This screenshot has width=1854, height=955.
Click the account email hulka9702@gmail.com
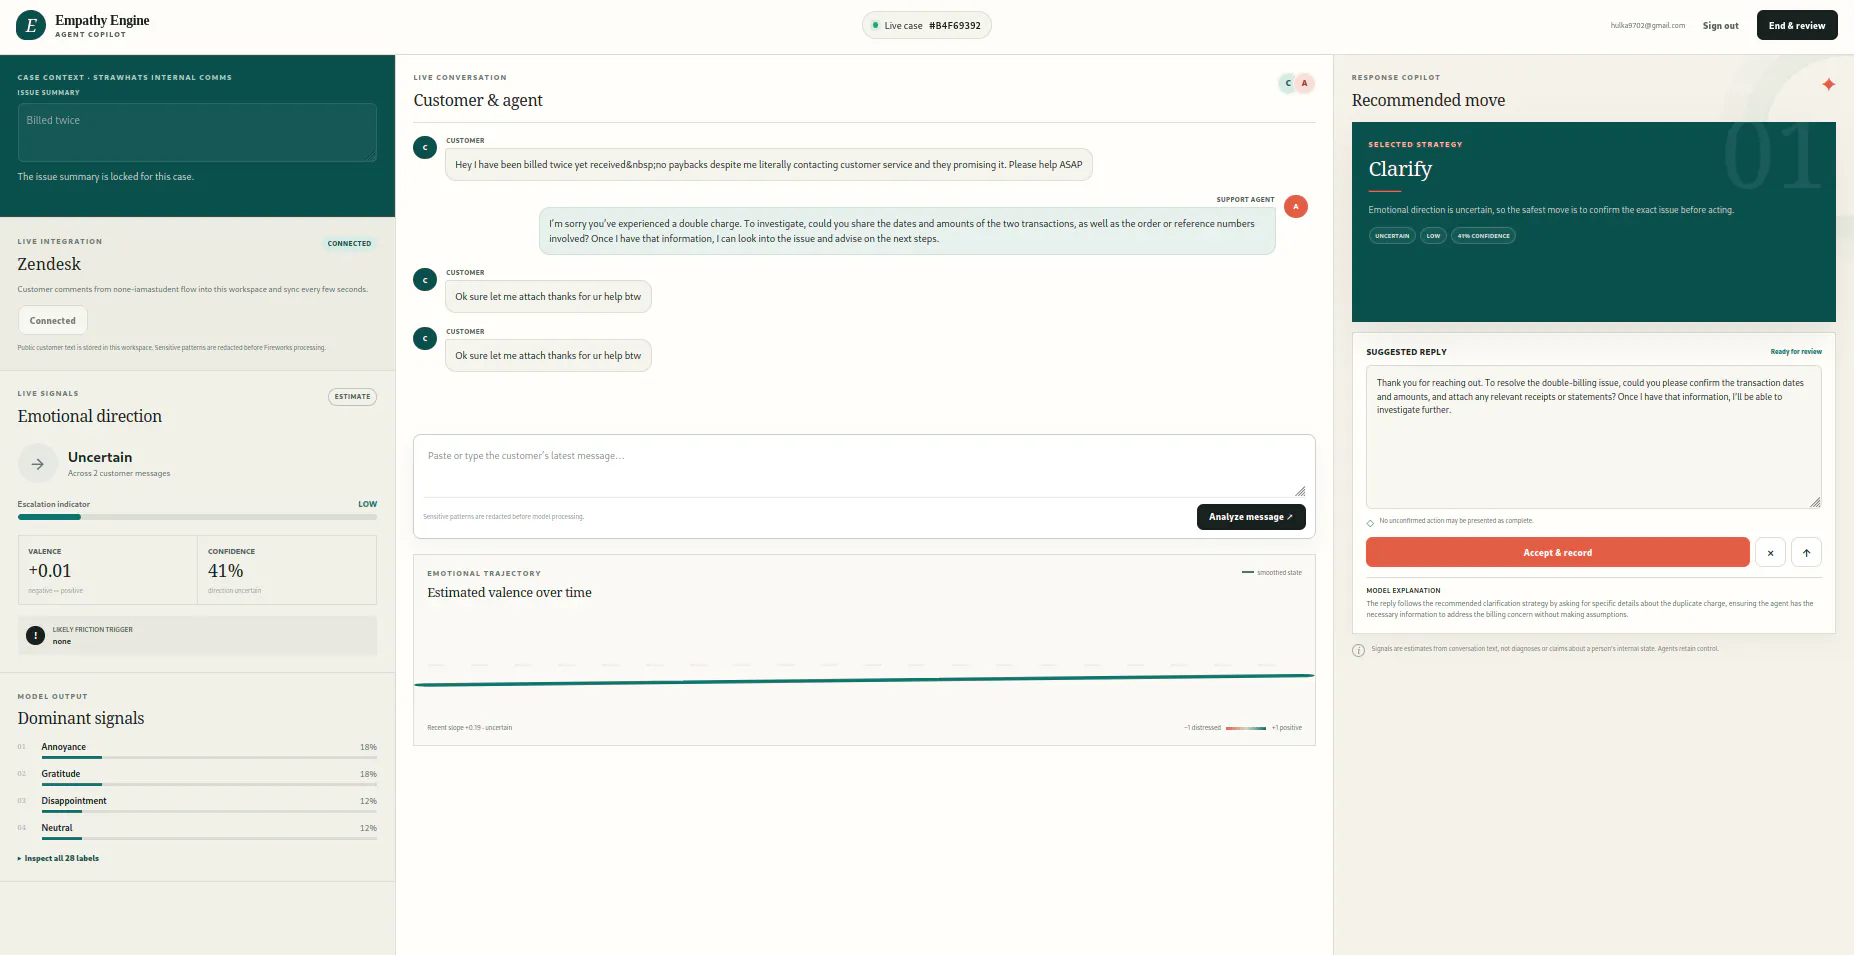coord(1647,26)
